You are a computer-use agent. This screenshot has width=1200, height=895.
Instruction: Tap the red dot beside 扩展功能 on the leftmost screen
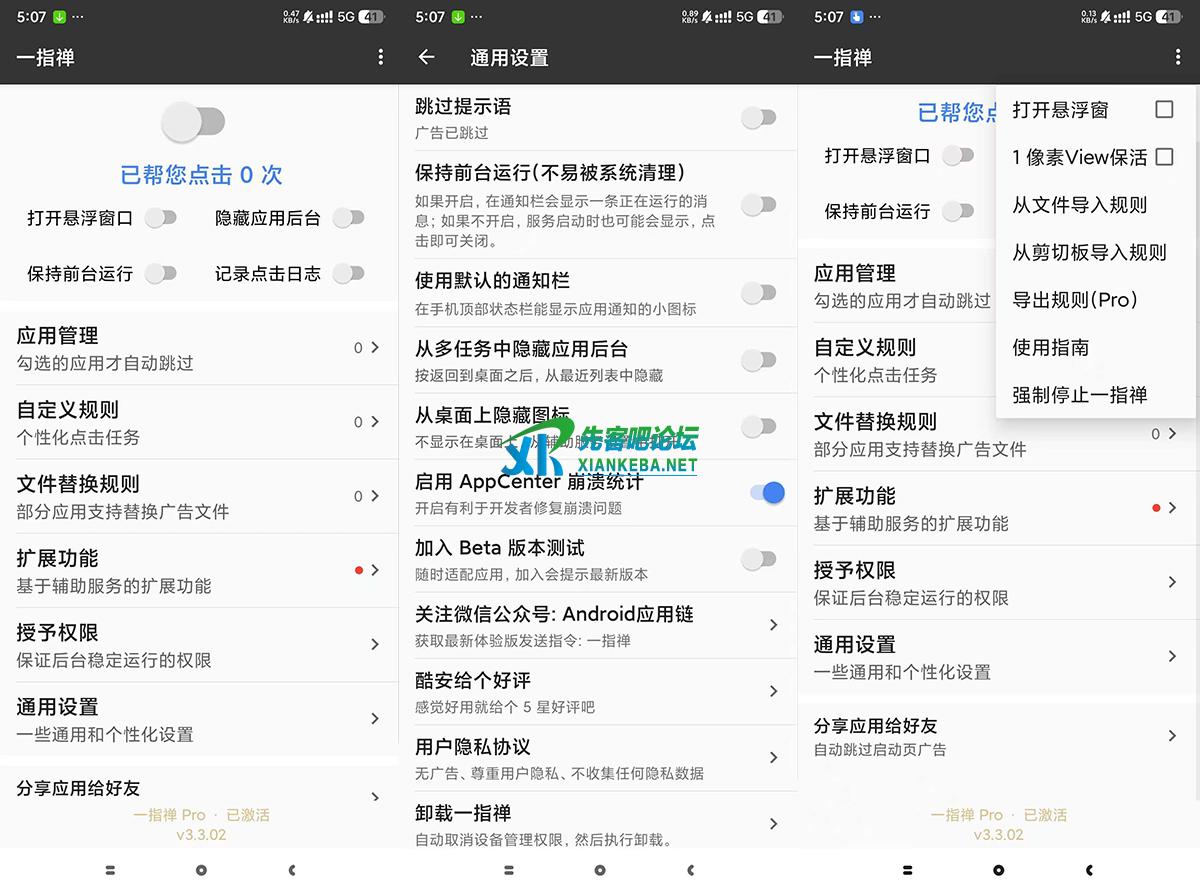coord(358,570)
